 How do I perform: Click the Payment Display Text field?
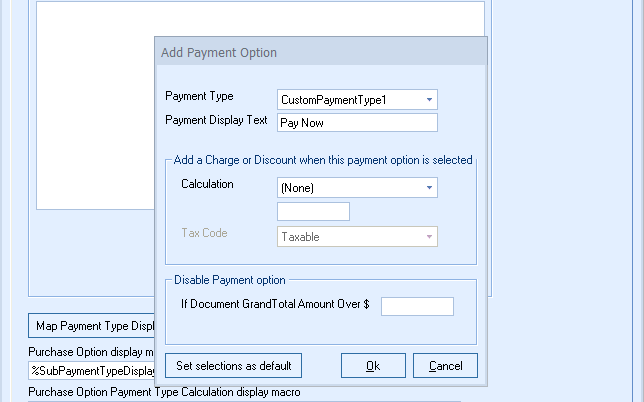357,123
